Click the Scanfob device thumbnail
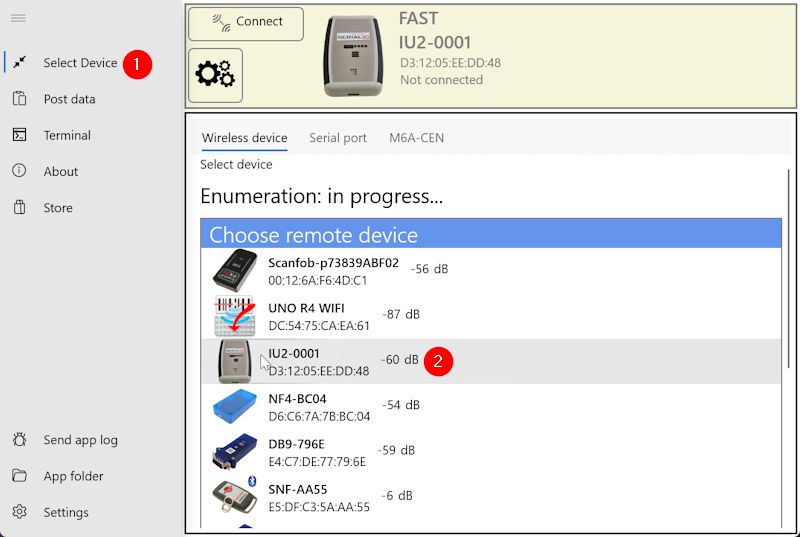The image size is (800, 537). [235, 270]
